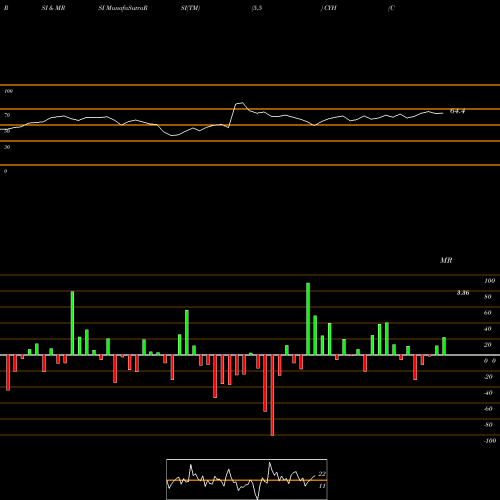500x500 pixels.
Task: Click the 70 level label on RSI axis
Action: click(7, 115)
